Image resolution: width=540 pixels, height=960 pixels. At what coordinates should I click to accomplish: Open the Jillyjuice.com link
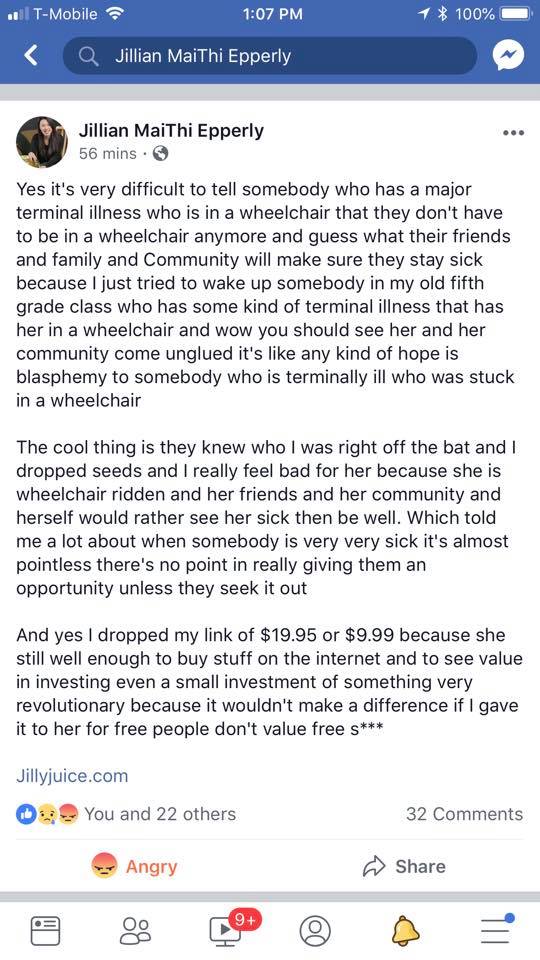pos(72,776)
